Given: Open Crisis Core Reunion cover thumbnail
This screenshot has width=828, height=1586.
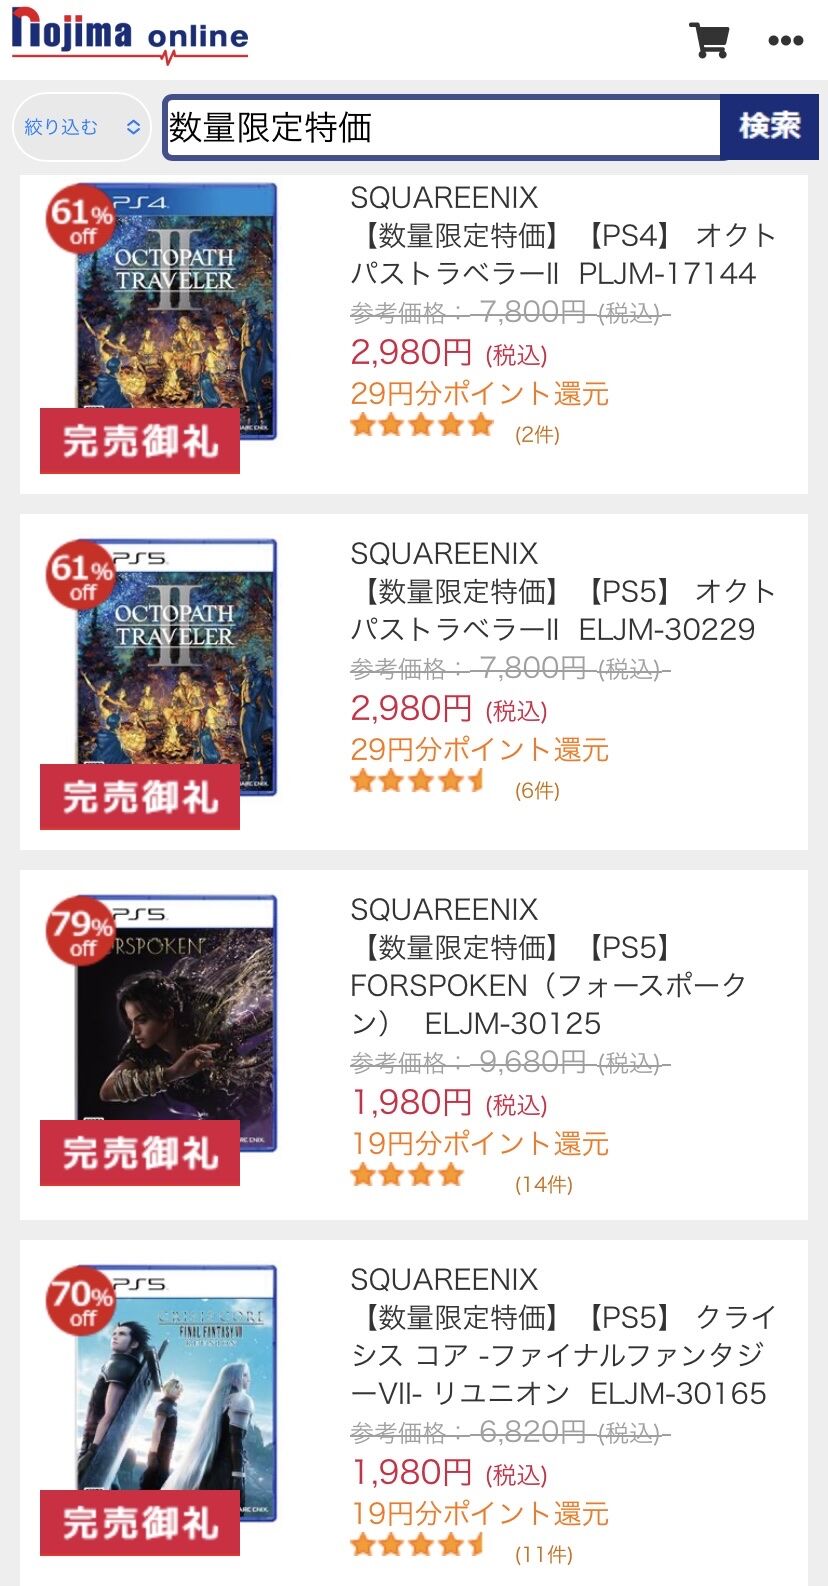Looking at the screenshot, I should 176,1393.
